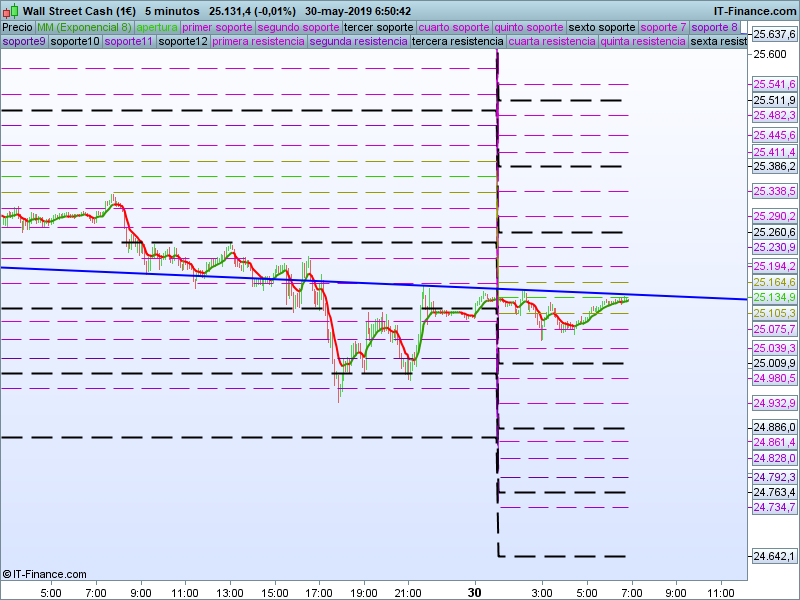
Task: Click the 'soporte10' indicator label
Action: click(x=75, y=42)
